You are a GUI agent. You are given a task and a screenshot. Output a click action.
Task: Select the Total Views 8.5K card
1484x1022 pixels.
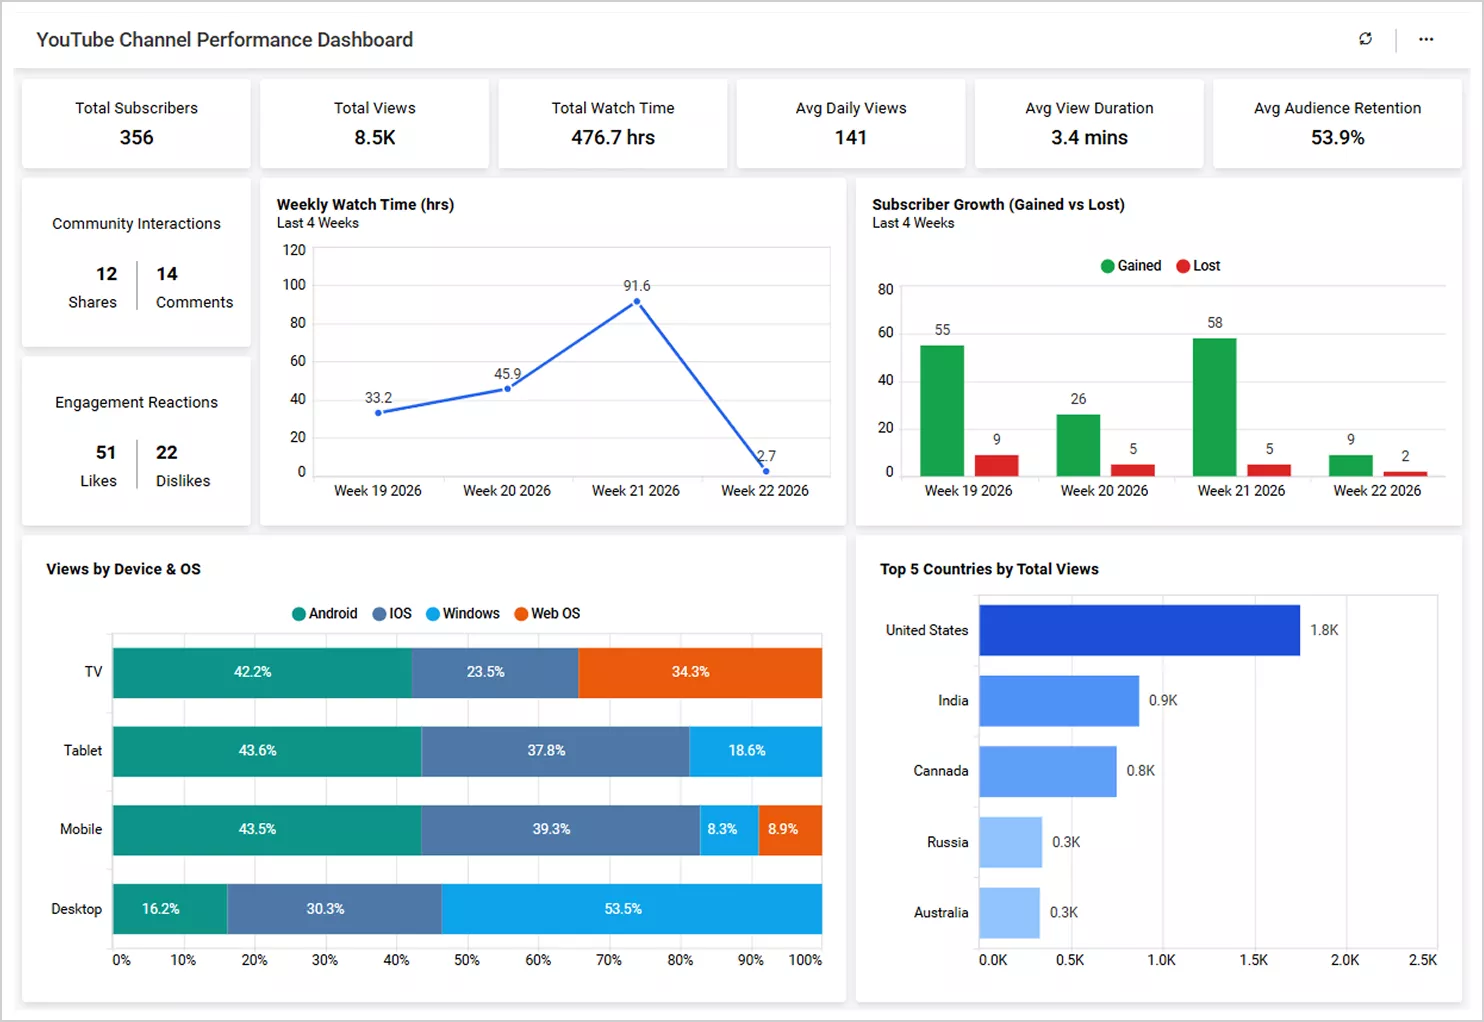[x=374, y=124]
